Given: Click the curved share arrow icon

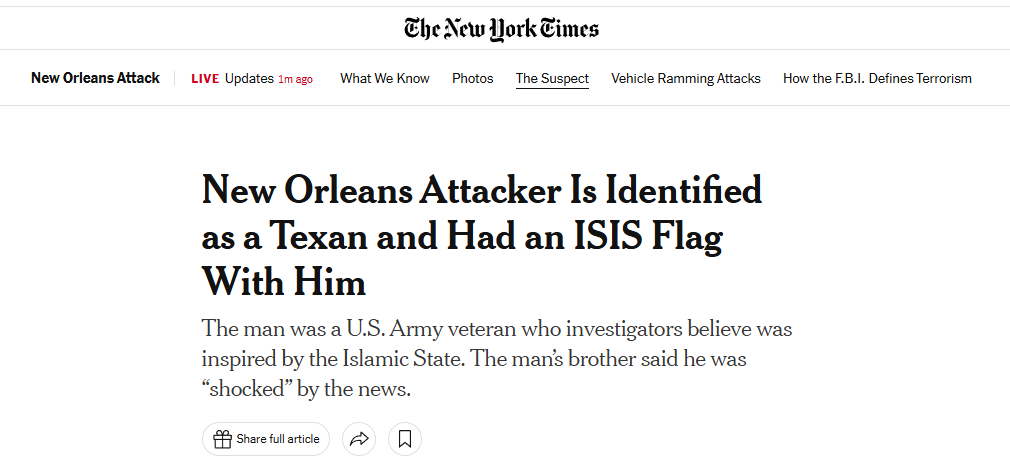Looking at the screenshot, I should click(x=358, y=439).
